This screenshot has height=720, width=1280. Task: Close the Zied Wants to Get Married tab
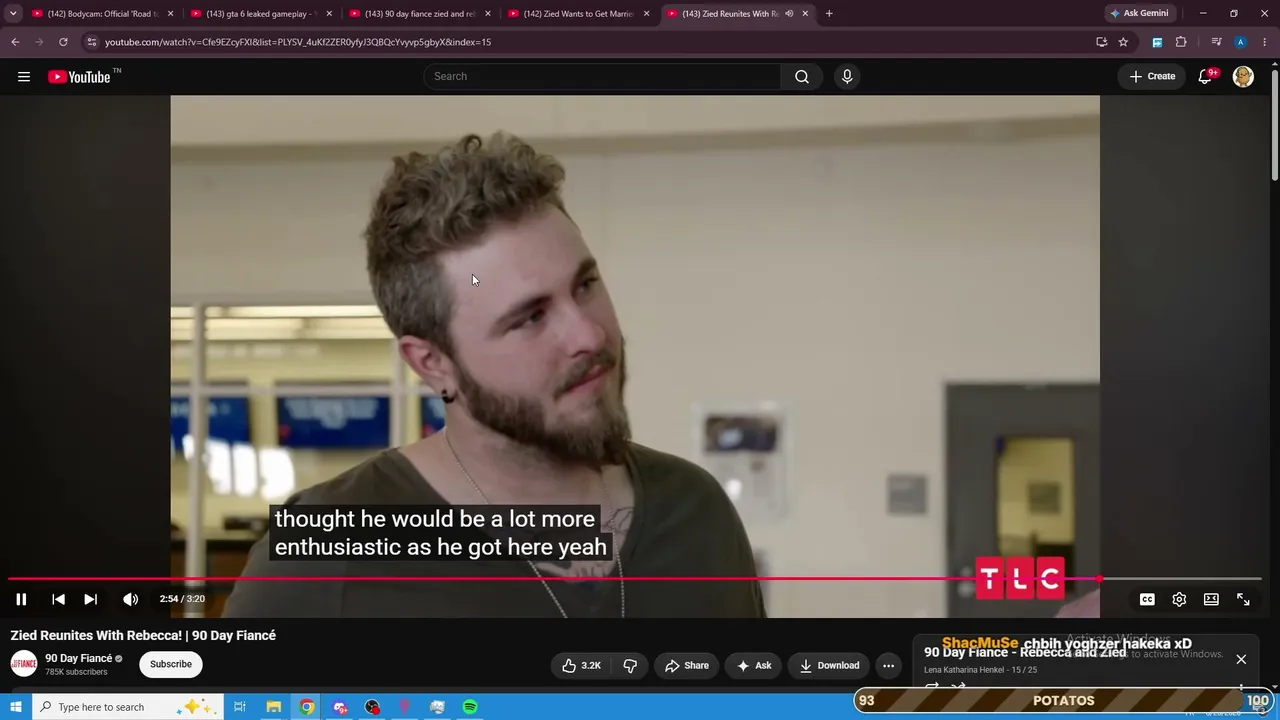pos(646,14)
